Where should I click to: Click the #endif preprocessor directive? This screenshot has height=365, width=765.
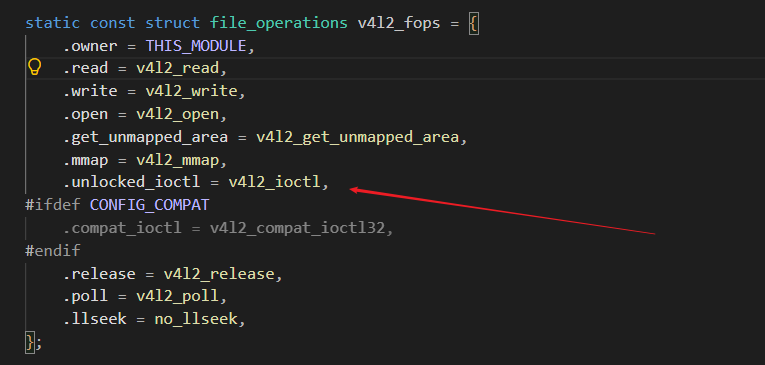[53, 251]
